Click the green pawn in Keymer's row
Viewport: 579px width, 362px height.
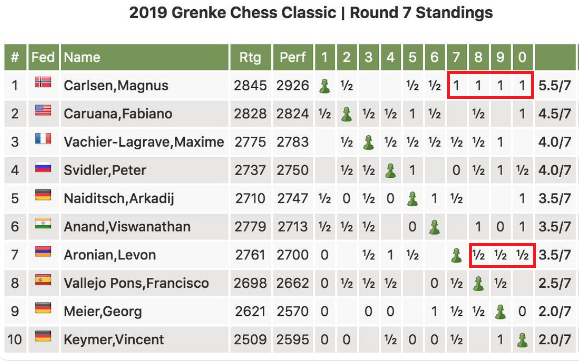tap(522, 340)
